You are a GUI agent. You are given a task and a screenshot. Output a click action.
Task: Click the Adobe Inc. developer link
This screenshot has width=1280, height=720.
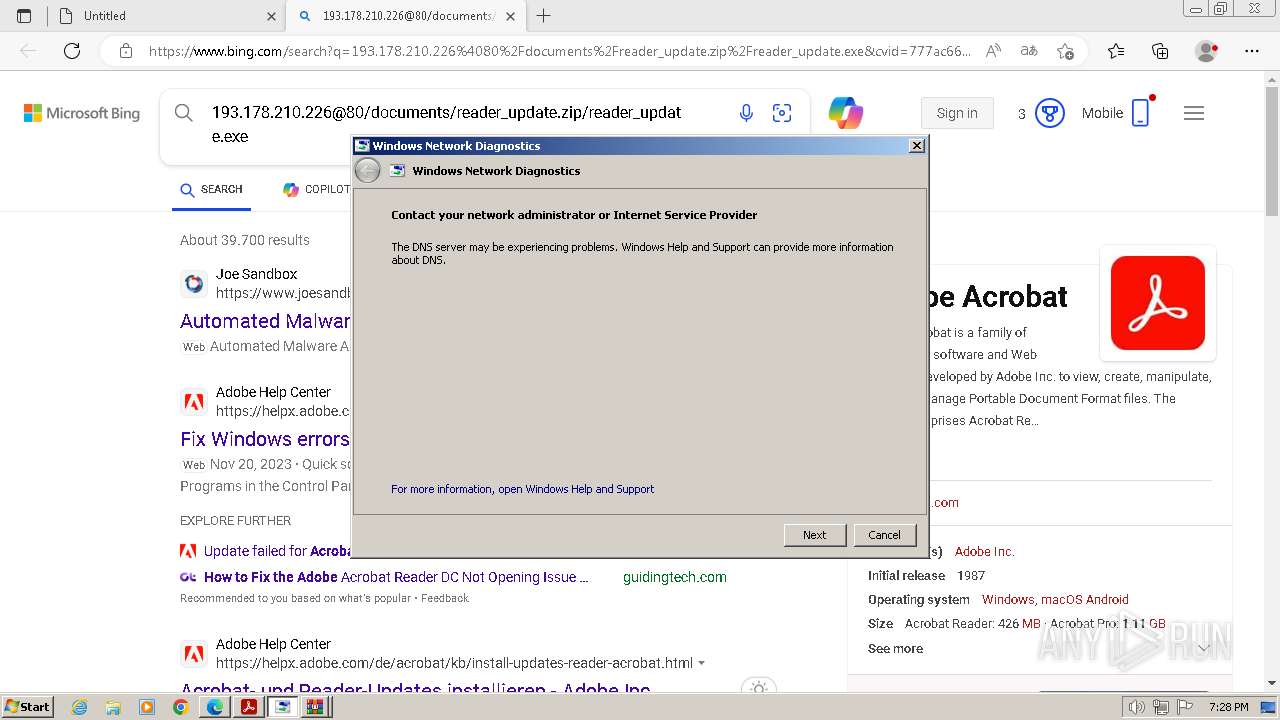pyautogui.click(x=984, y=551)
